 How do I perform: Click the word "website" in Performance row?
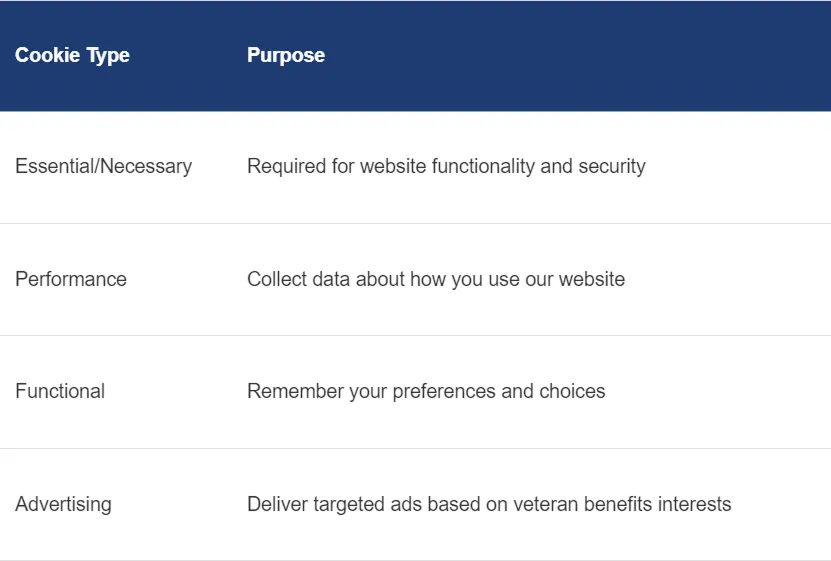tap(590, 279)
